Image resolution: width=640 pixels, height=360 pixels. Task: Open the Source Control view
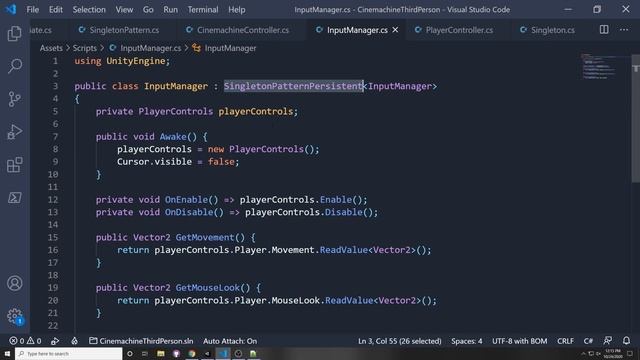pyautogui.click(x=15, y=99)
